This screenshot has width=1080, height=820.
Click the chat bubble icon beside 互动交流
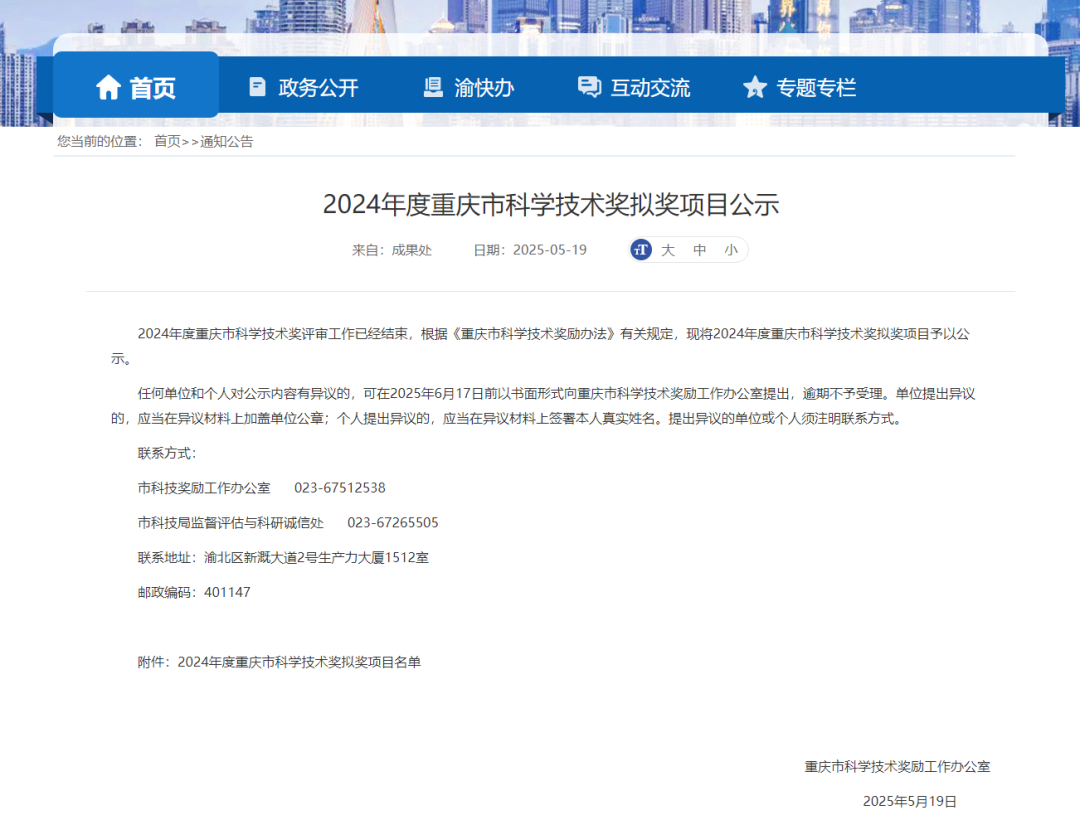589,87
